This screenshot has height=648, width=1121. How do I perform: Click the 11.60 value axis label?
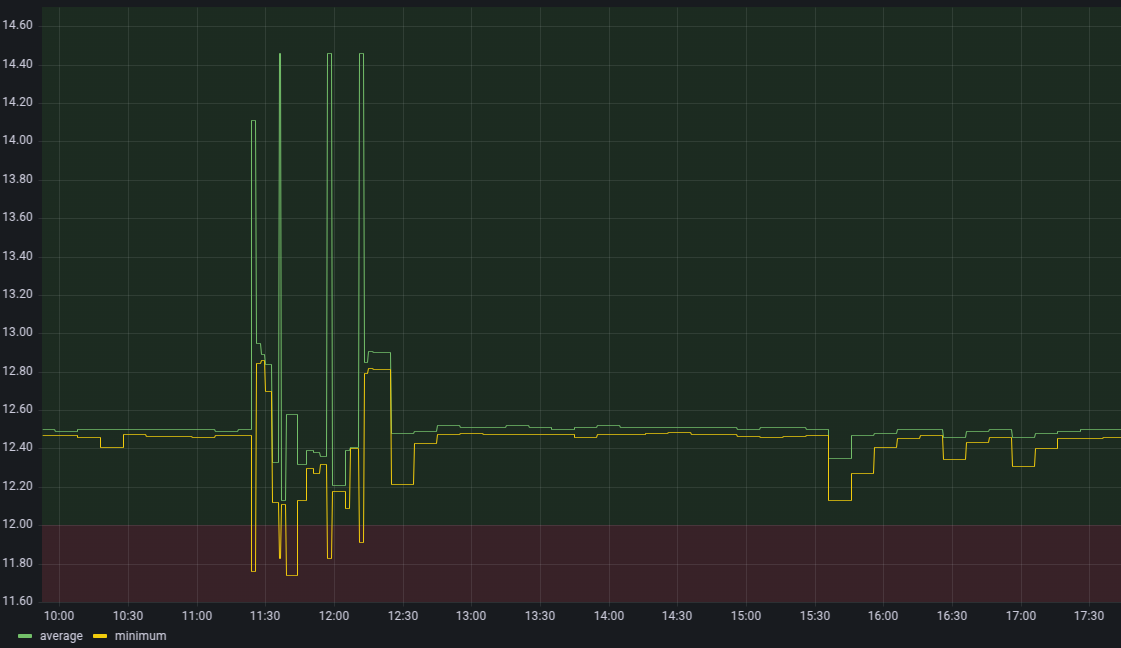pos(18,601)
